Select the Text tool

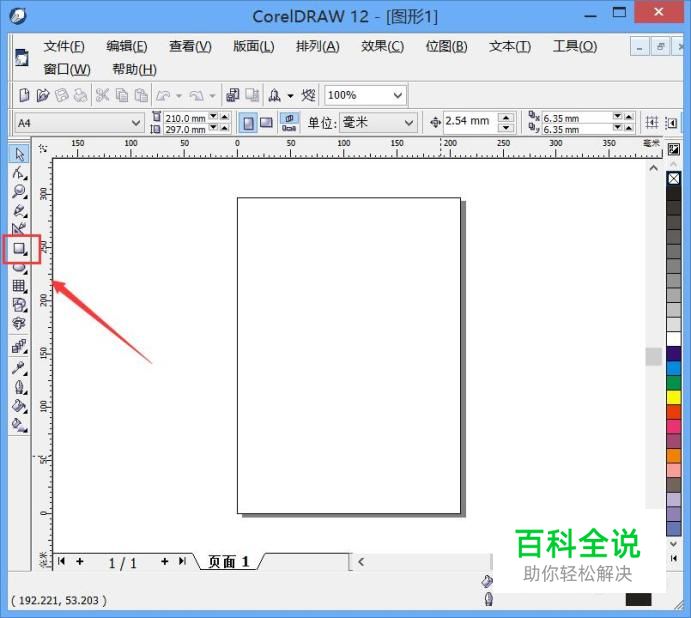(19, 324)
